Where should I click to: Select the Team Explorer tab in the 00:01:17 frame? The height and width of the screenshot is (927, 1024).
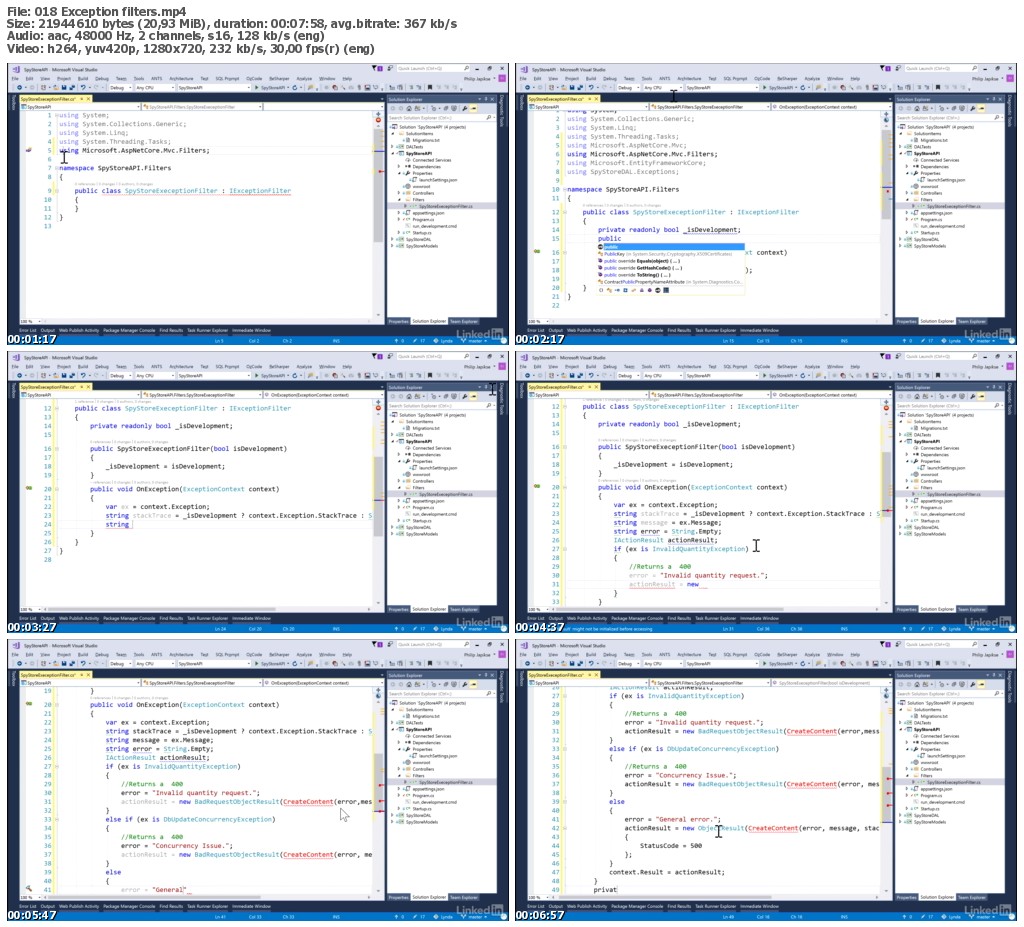pos(464,321)
